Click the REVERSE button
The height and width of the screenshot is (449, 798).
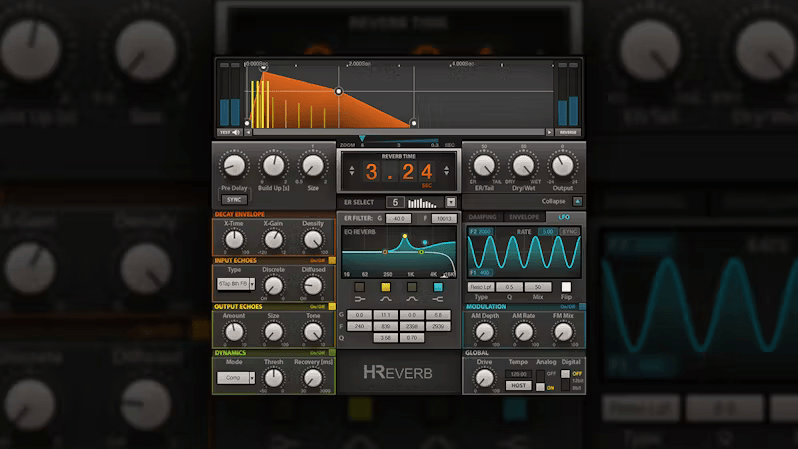[x=568, y=132]
